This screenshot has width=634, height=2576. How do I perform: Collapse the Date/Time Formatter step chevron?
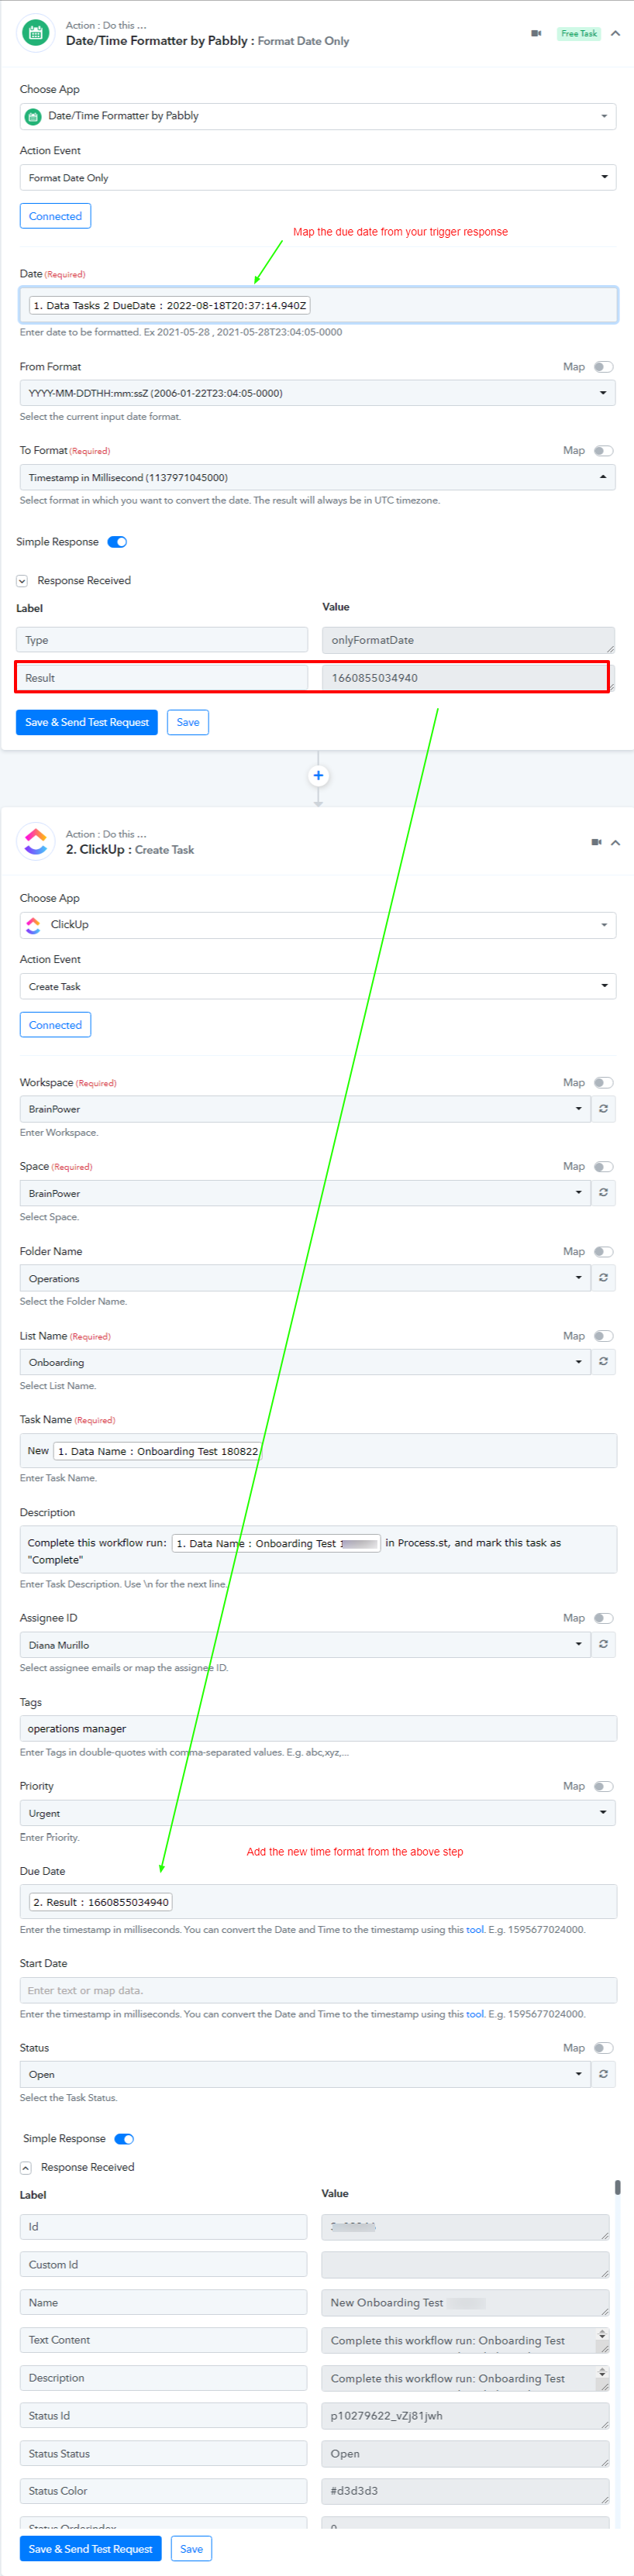615,33
